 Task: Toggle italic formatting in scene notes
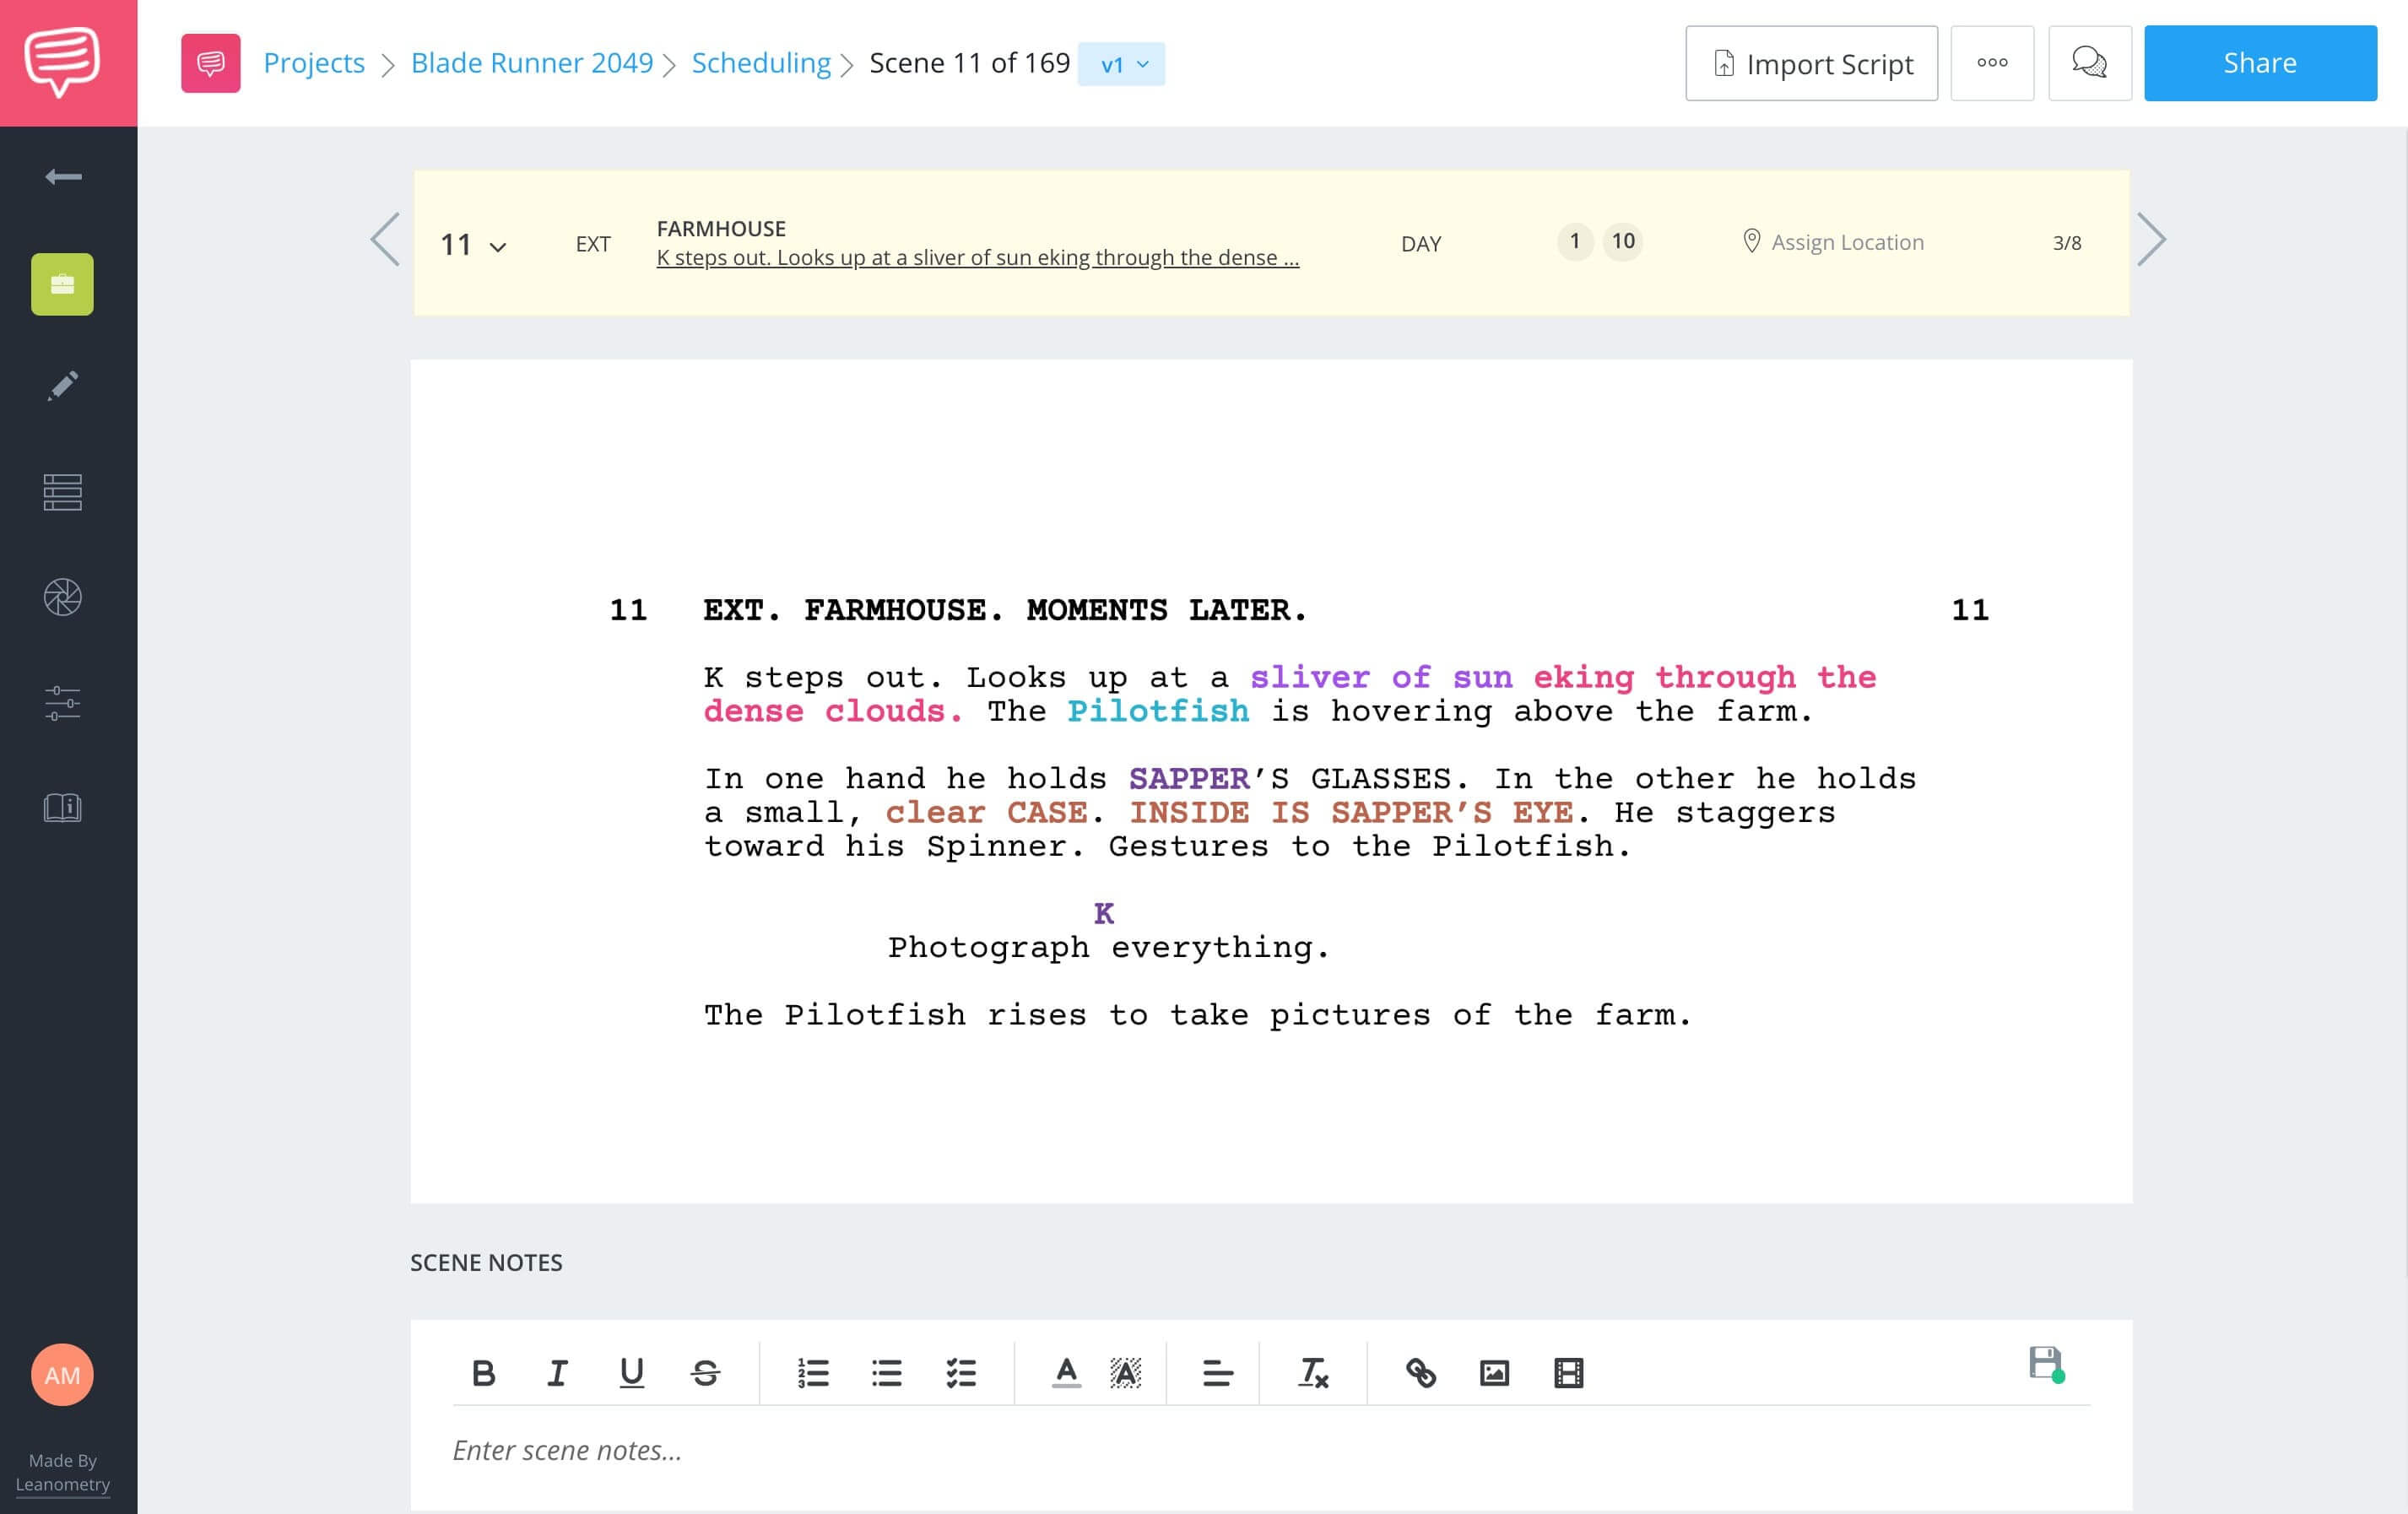pos(557,1373)
